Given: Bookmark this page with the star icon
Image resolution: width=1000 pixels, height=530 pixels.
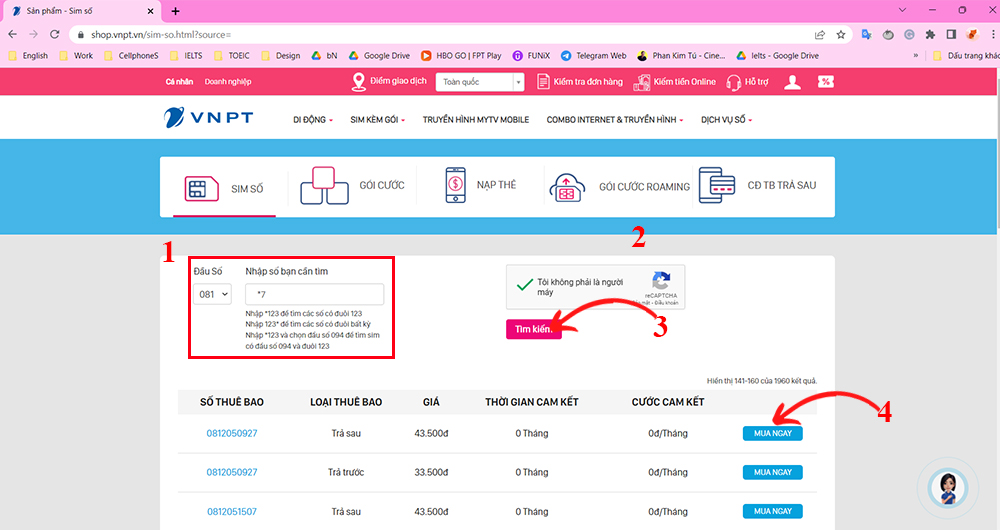Looking at the screenshot, I should [841, 34].
